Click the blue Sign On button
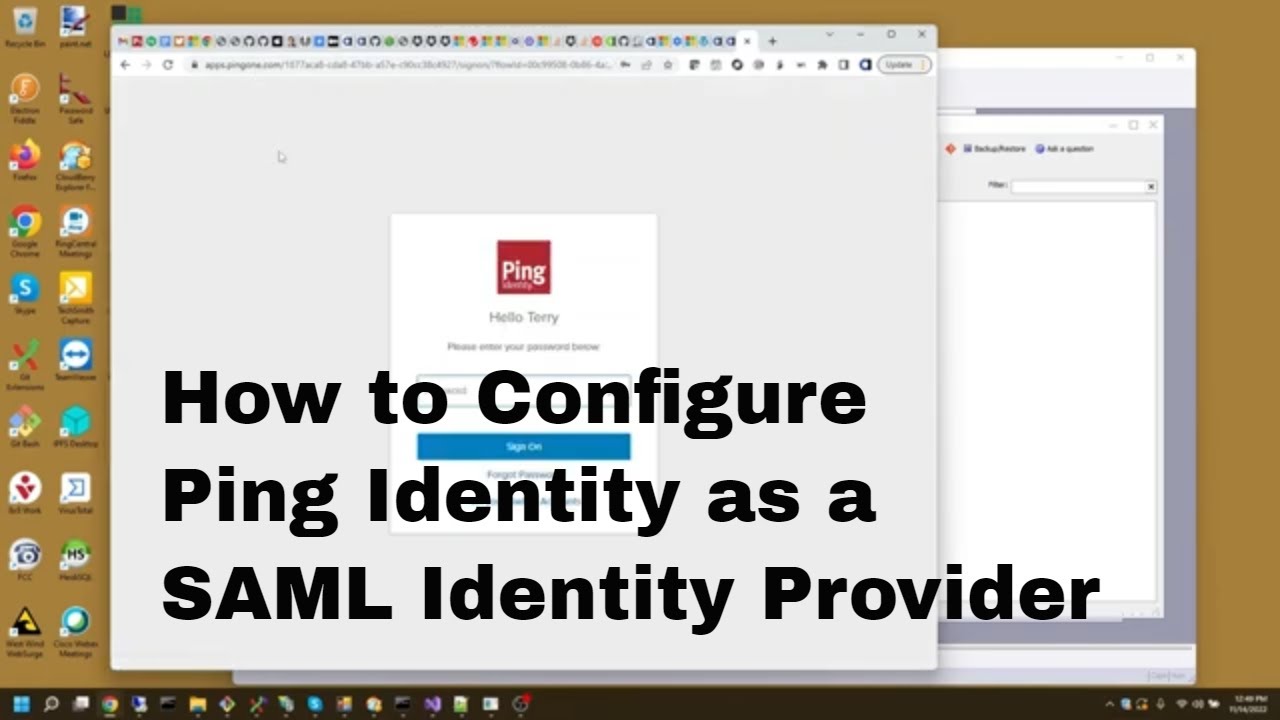 (x=523, y=446)
